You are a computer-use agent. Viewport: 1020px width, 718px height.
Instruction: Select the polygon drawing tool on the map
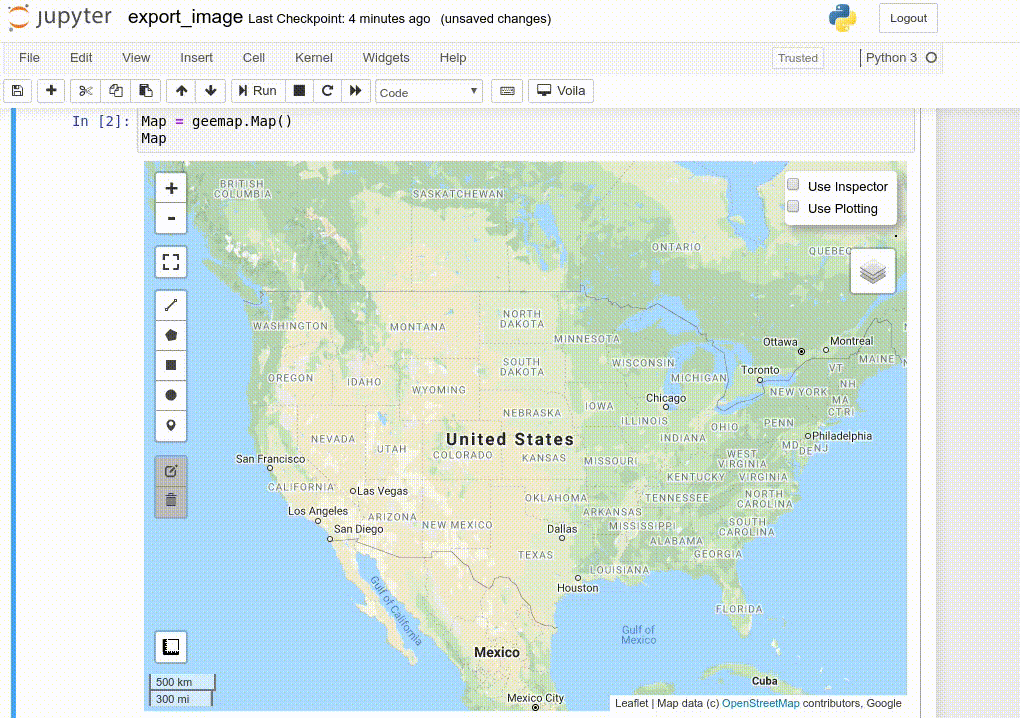point(170,334)
